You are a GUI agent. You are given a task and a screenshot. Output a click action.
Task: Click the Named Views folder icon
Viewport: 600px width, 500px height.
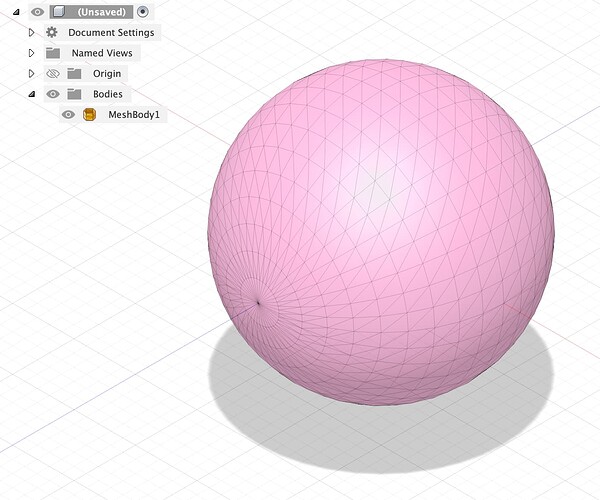pos(53,53)
